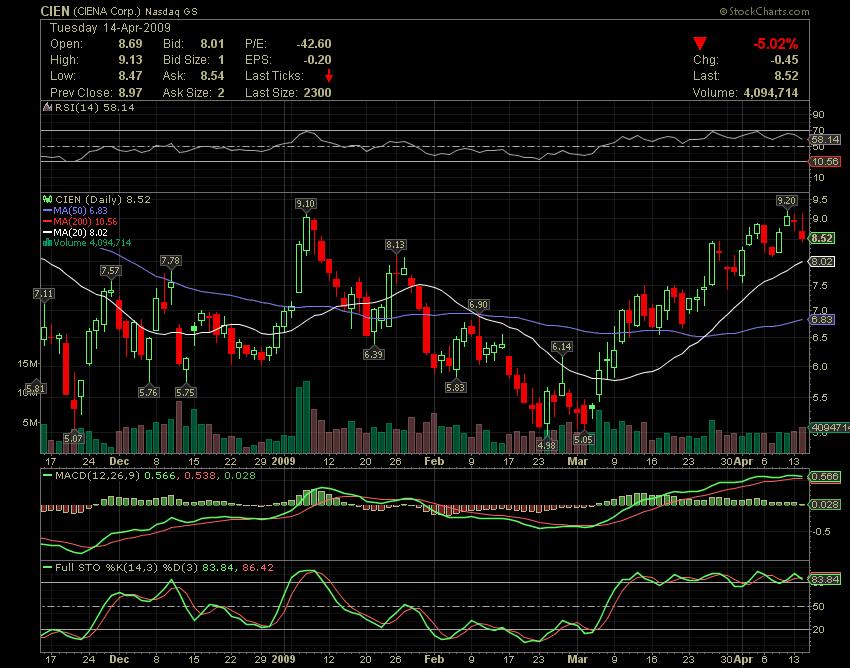Click the 'RSI(14) 58.14' panel legend
Viewport: 850px width, 668px height.
coord(94,108)
